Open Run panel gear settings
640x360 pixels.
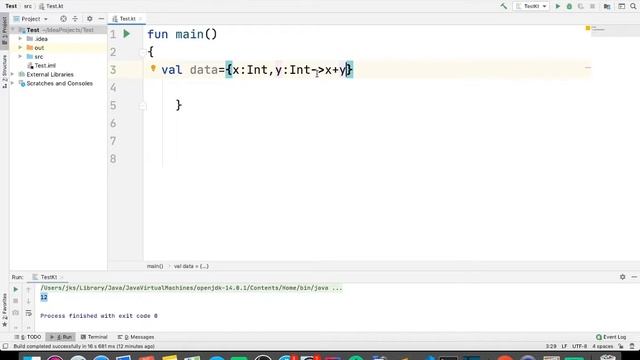[622, 277]
